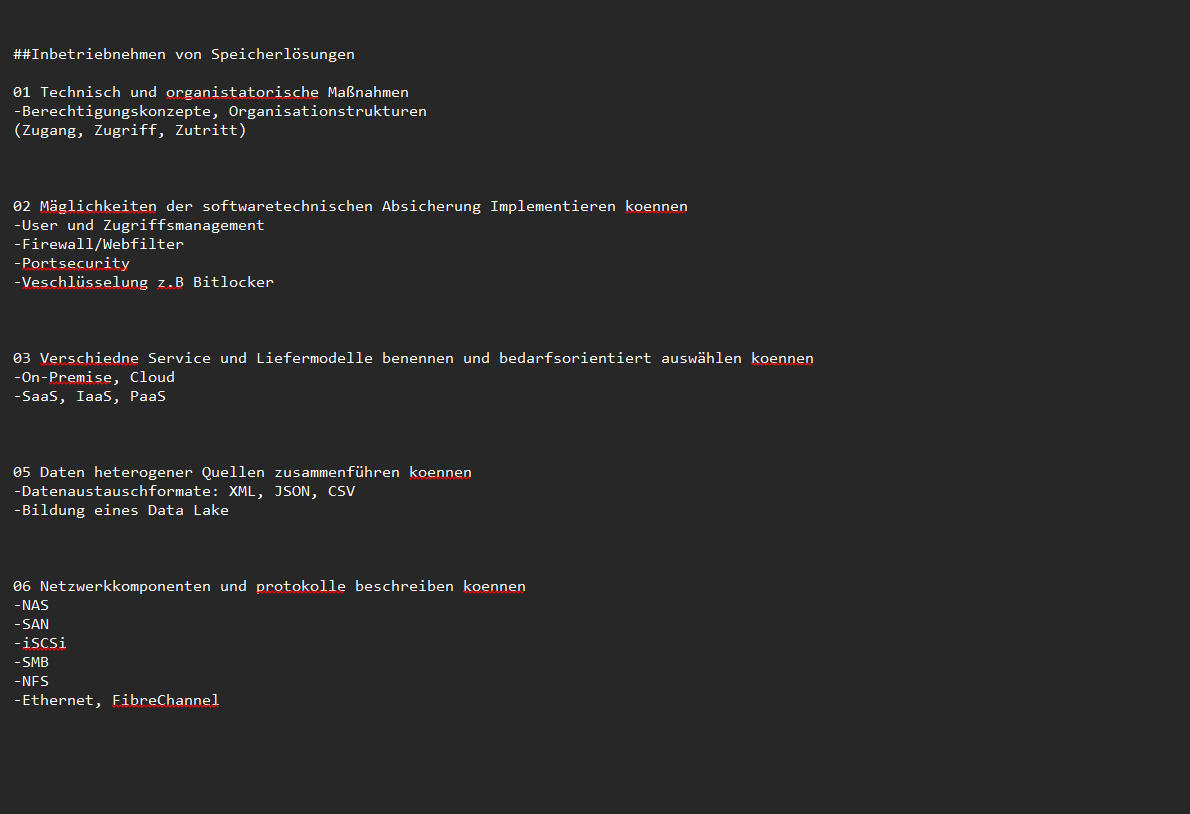Image resolution: width=1190 pixels, height=814 pixels.
Task: Click the "Firewall/Webfilter" line
Action: pyautogui.click(x=102, y=244)
